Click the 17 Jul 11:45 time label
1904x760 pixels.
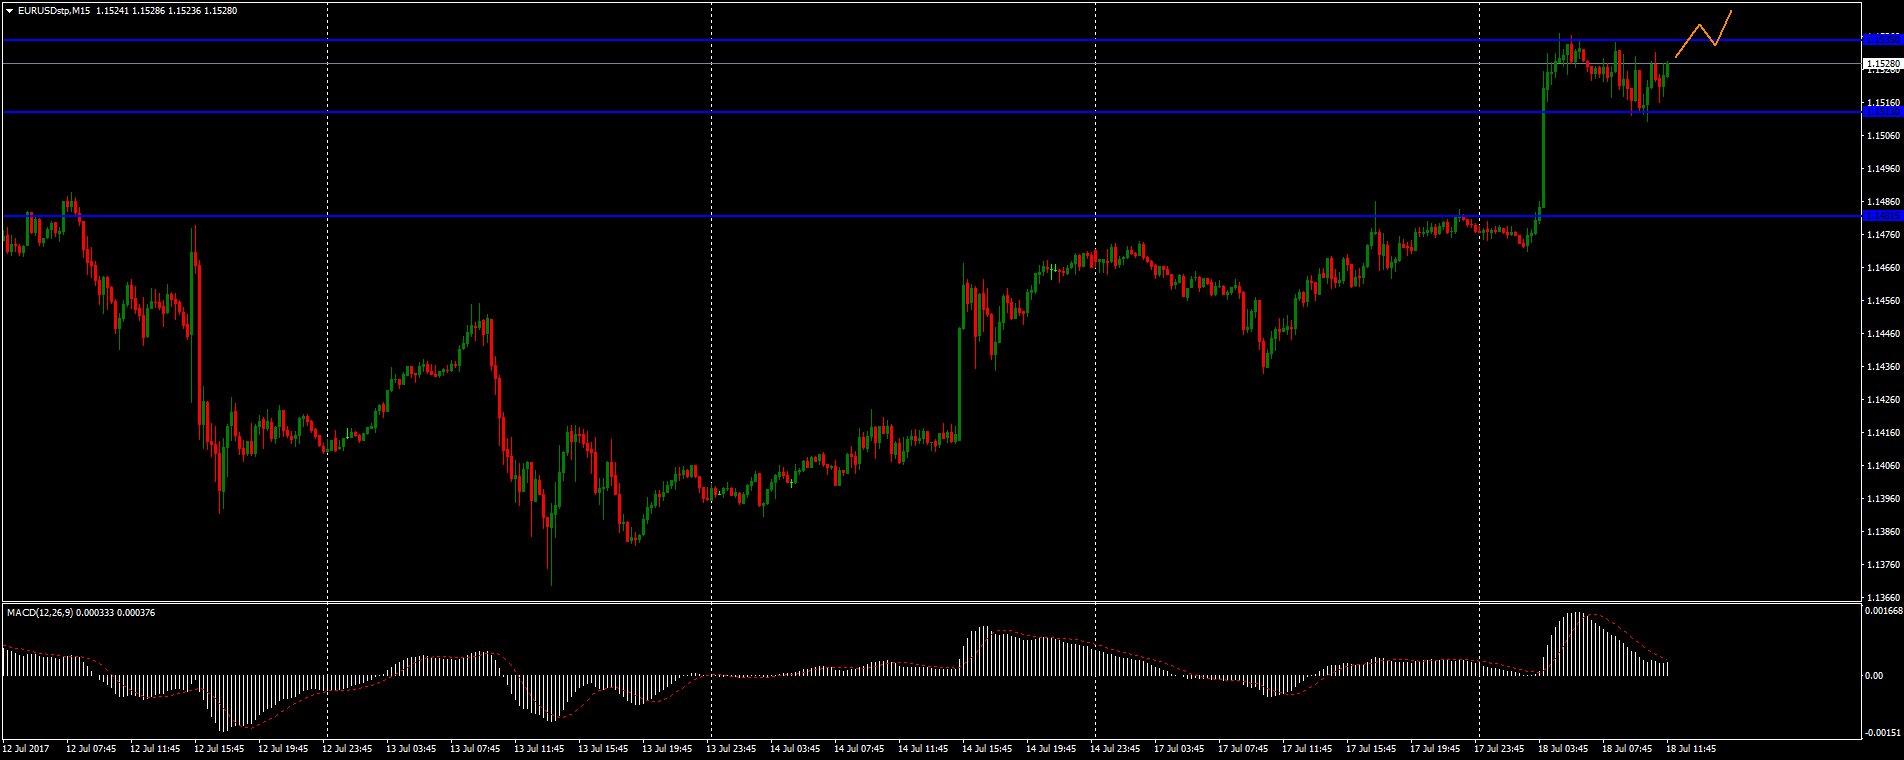[1307, 747]
